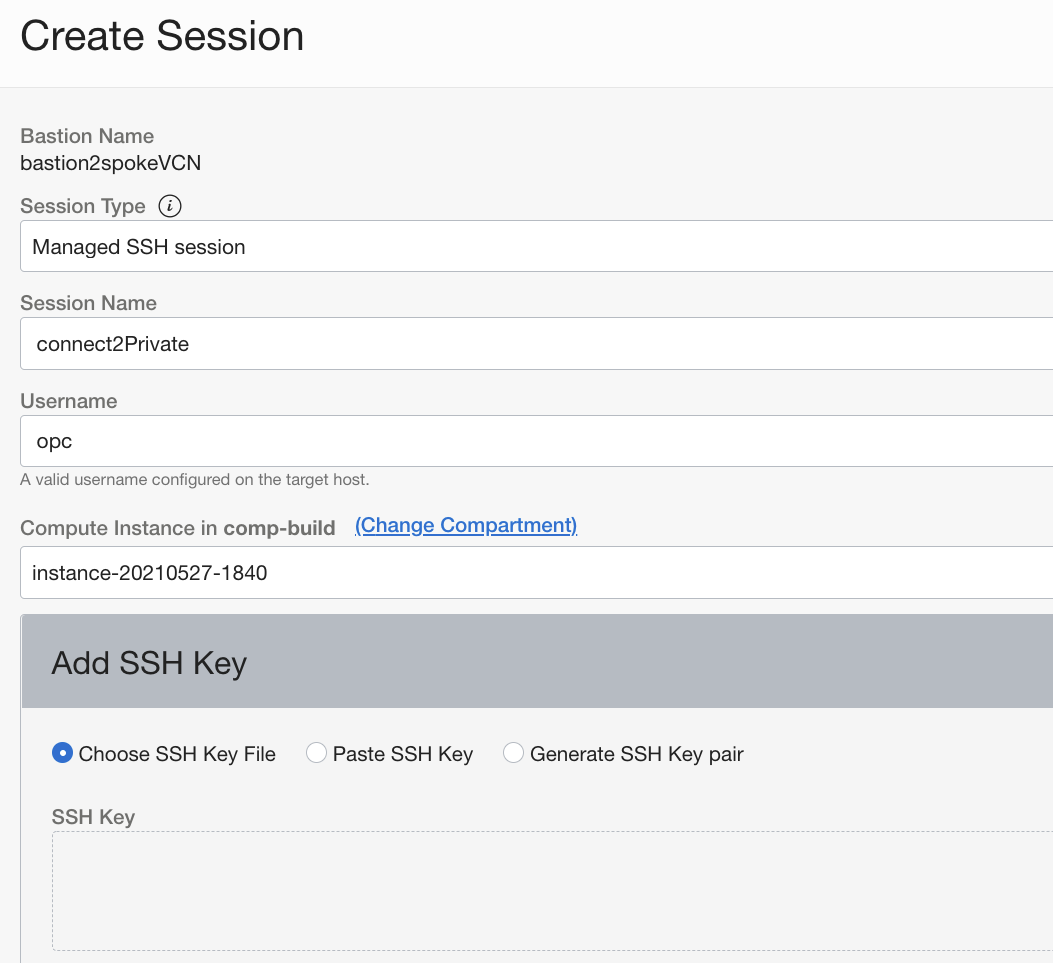Image resolution: width=1053 pixels, height=963 pixels.
Task: Click the Username label
Action: (68, 401)
